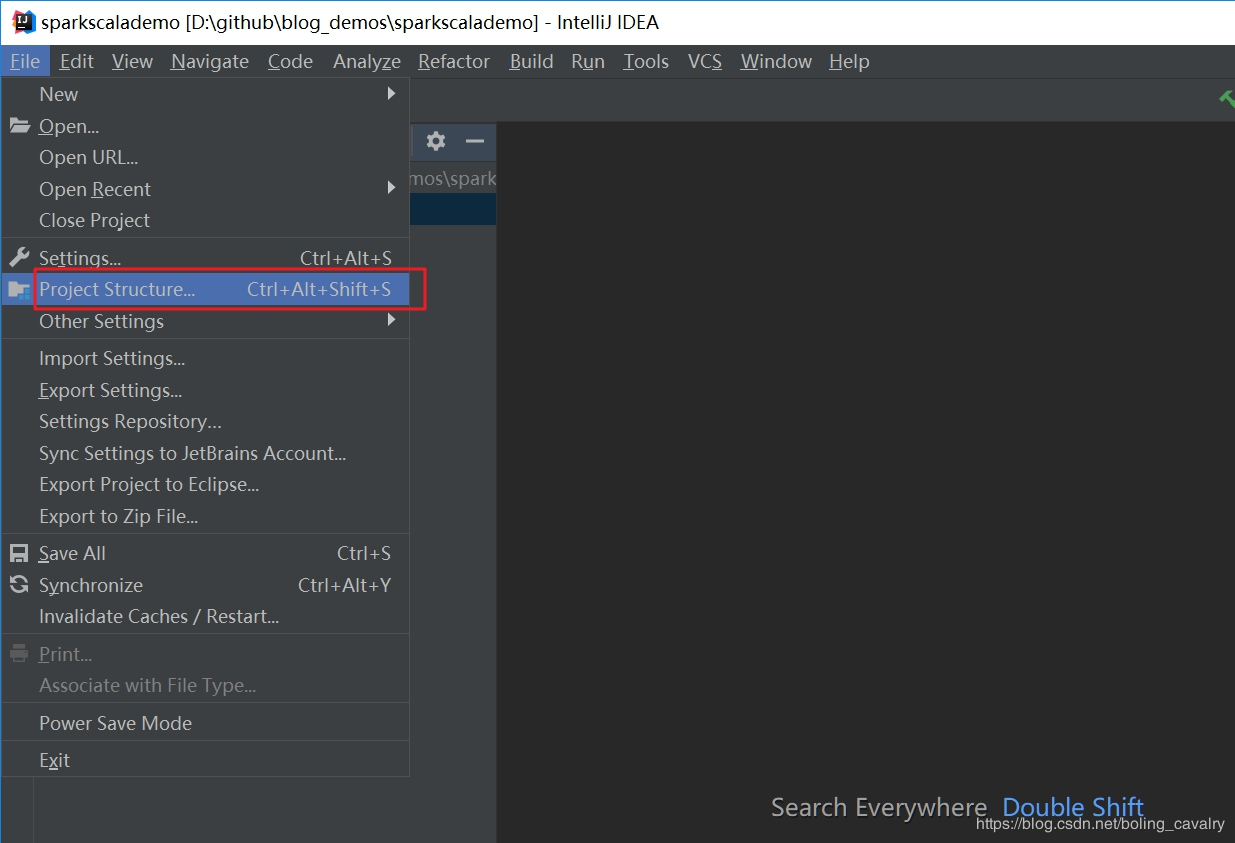
Task: Click Save All menu entry
Action: (x=205, y=553)
